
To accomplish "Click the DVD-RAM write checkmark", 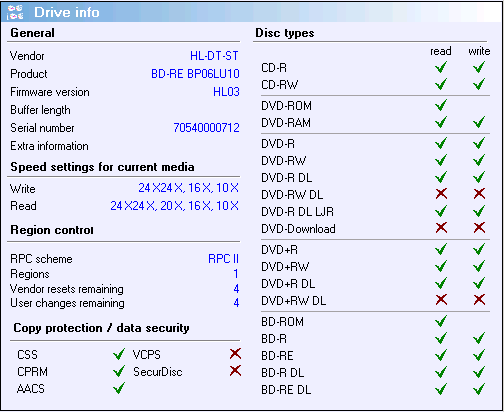I will click(x=479, y=122).
